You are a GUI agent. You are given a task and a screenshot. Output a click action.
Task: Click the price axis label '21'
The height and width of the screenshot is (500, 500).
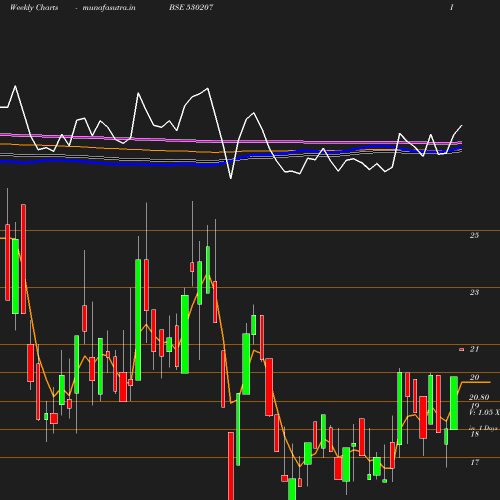[474, 349]
